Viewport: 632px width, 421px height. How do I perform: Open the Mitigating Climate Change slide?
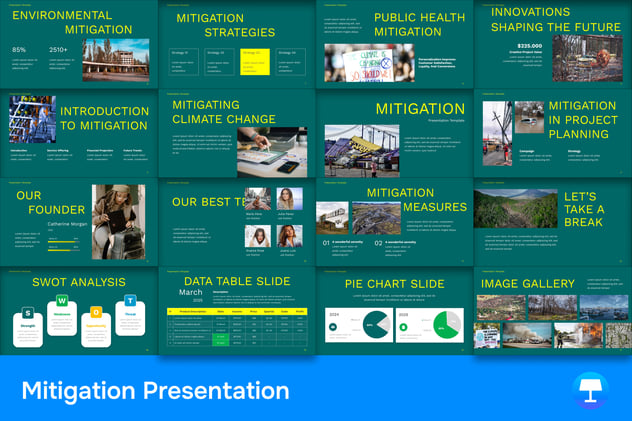(x=237, y=133)
